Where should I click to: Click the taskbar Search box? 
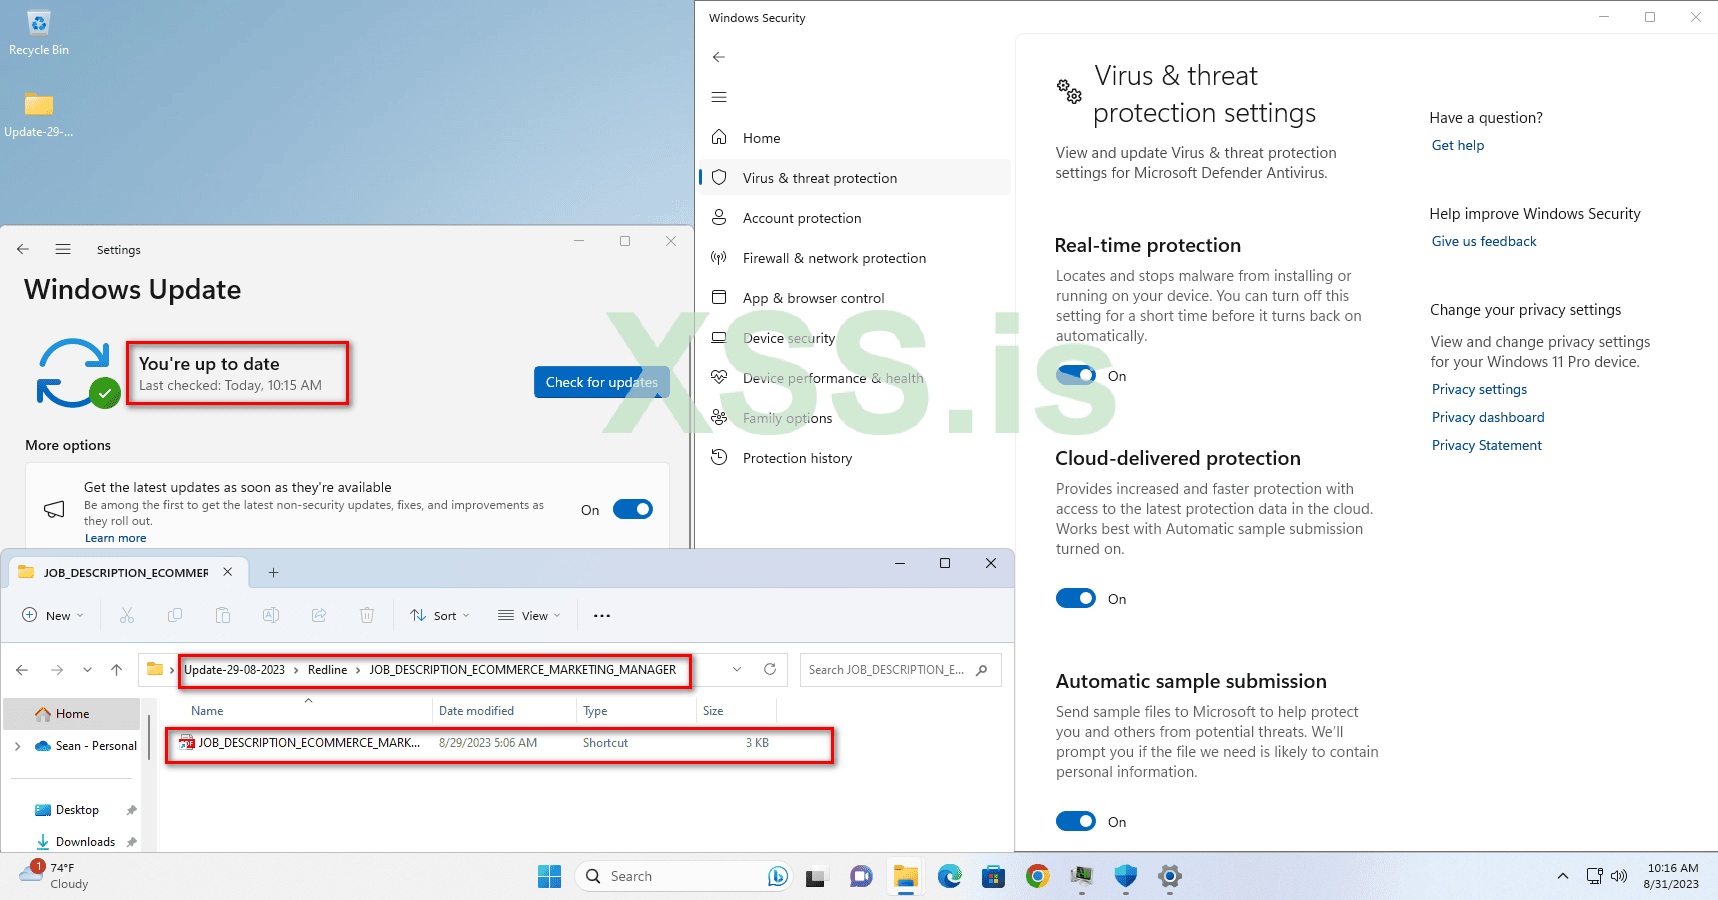(x=685, y=877)
